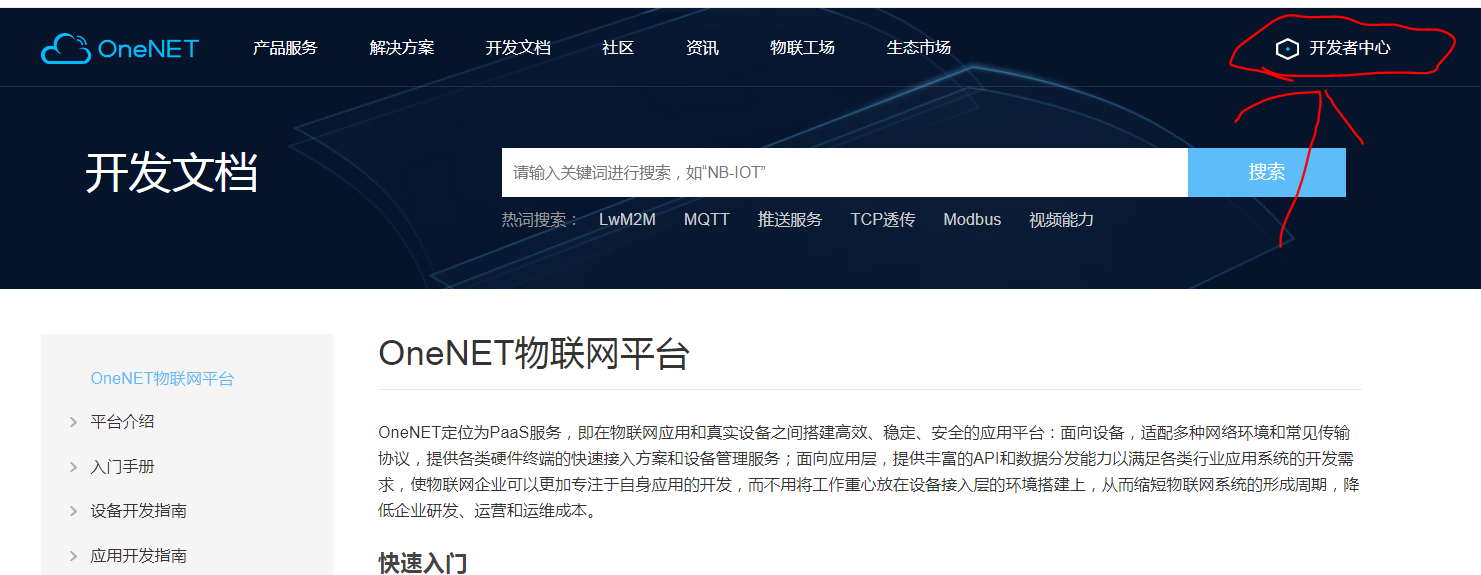Click the blue 搜索 button
This screenshot has height=575, width=1481.
coord(1267,172)
